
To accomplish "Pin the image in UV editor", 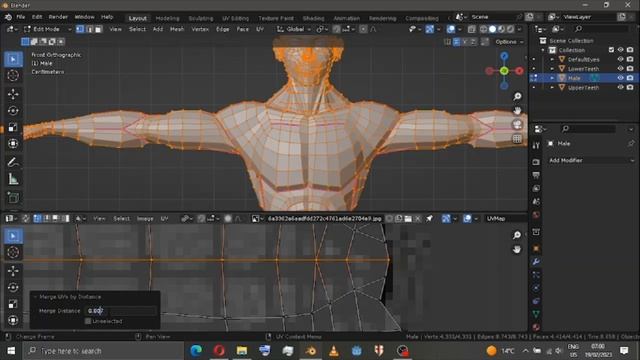I will (x=429, y=219).
